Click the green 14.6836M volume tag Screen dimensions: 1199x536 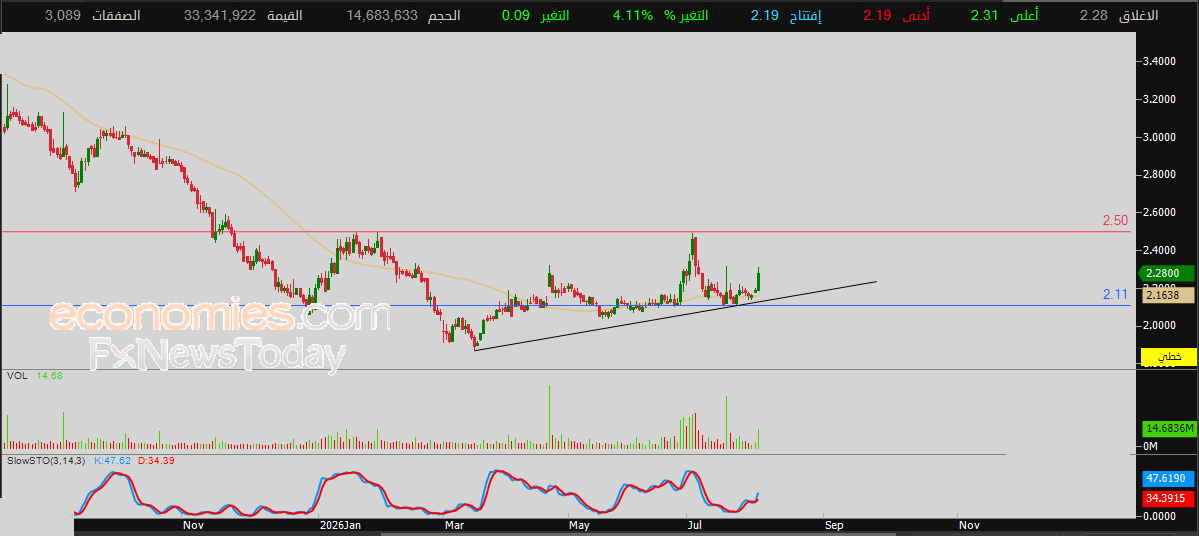(1168, 428)
